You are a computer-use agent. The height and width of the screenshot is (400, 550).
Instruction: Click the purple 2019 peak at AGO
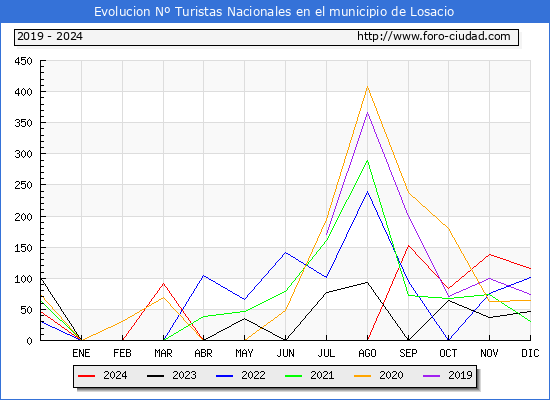click(367, 113)
